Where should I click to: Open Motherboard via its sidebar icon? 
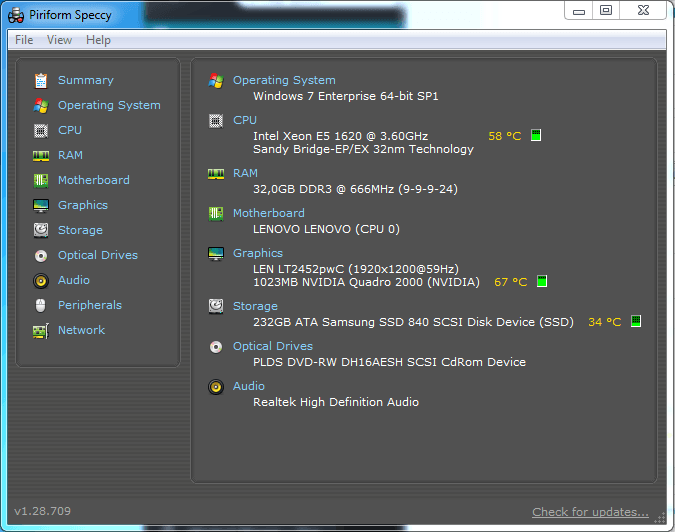click(41, 180)
